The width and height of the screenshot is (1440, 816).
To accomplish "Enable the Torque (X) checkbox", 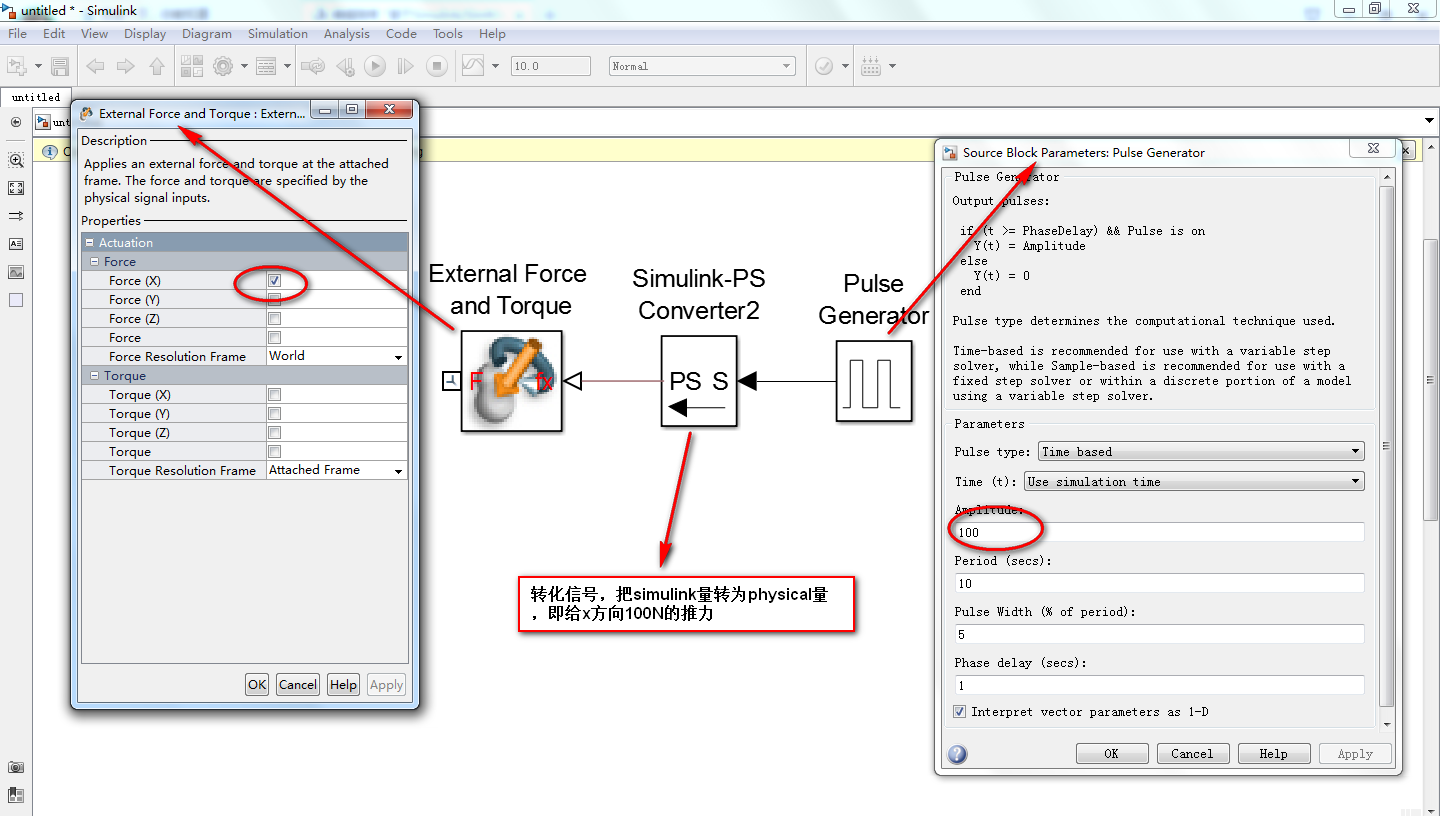I will [274, 395].
